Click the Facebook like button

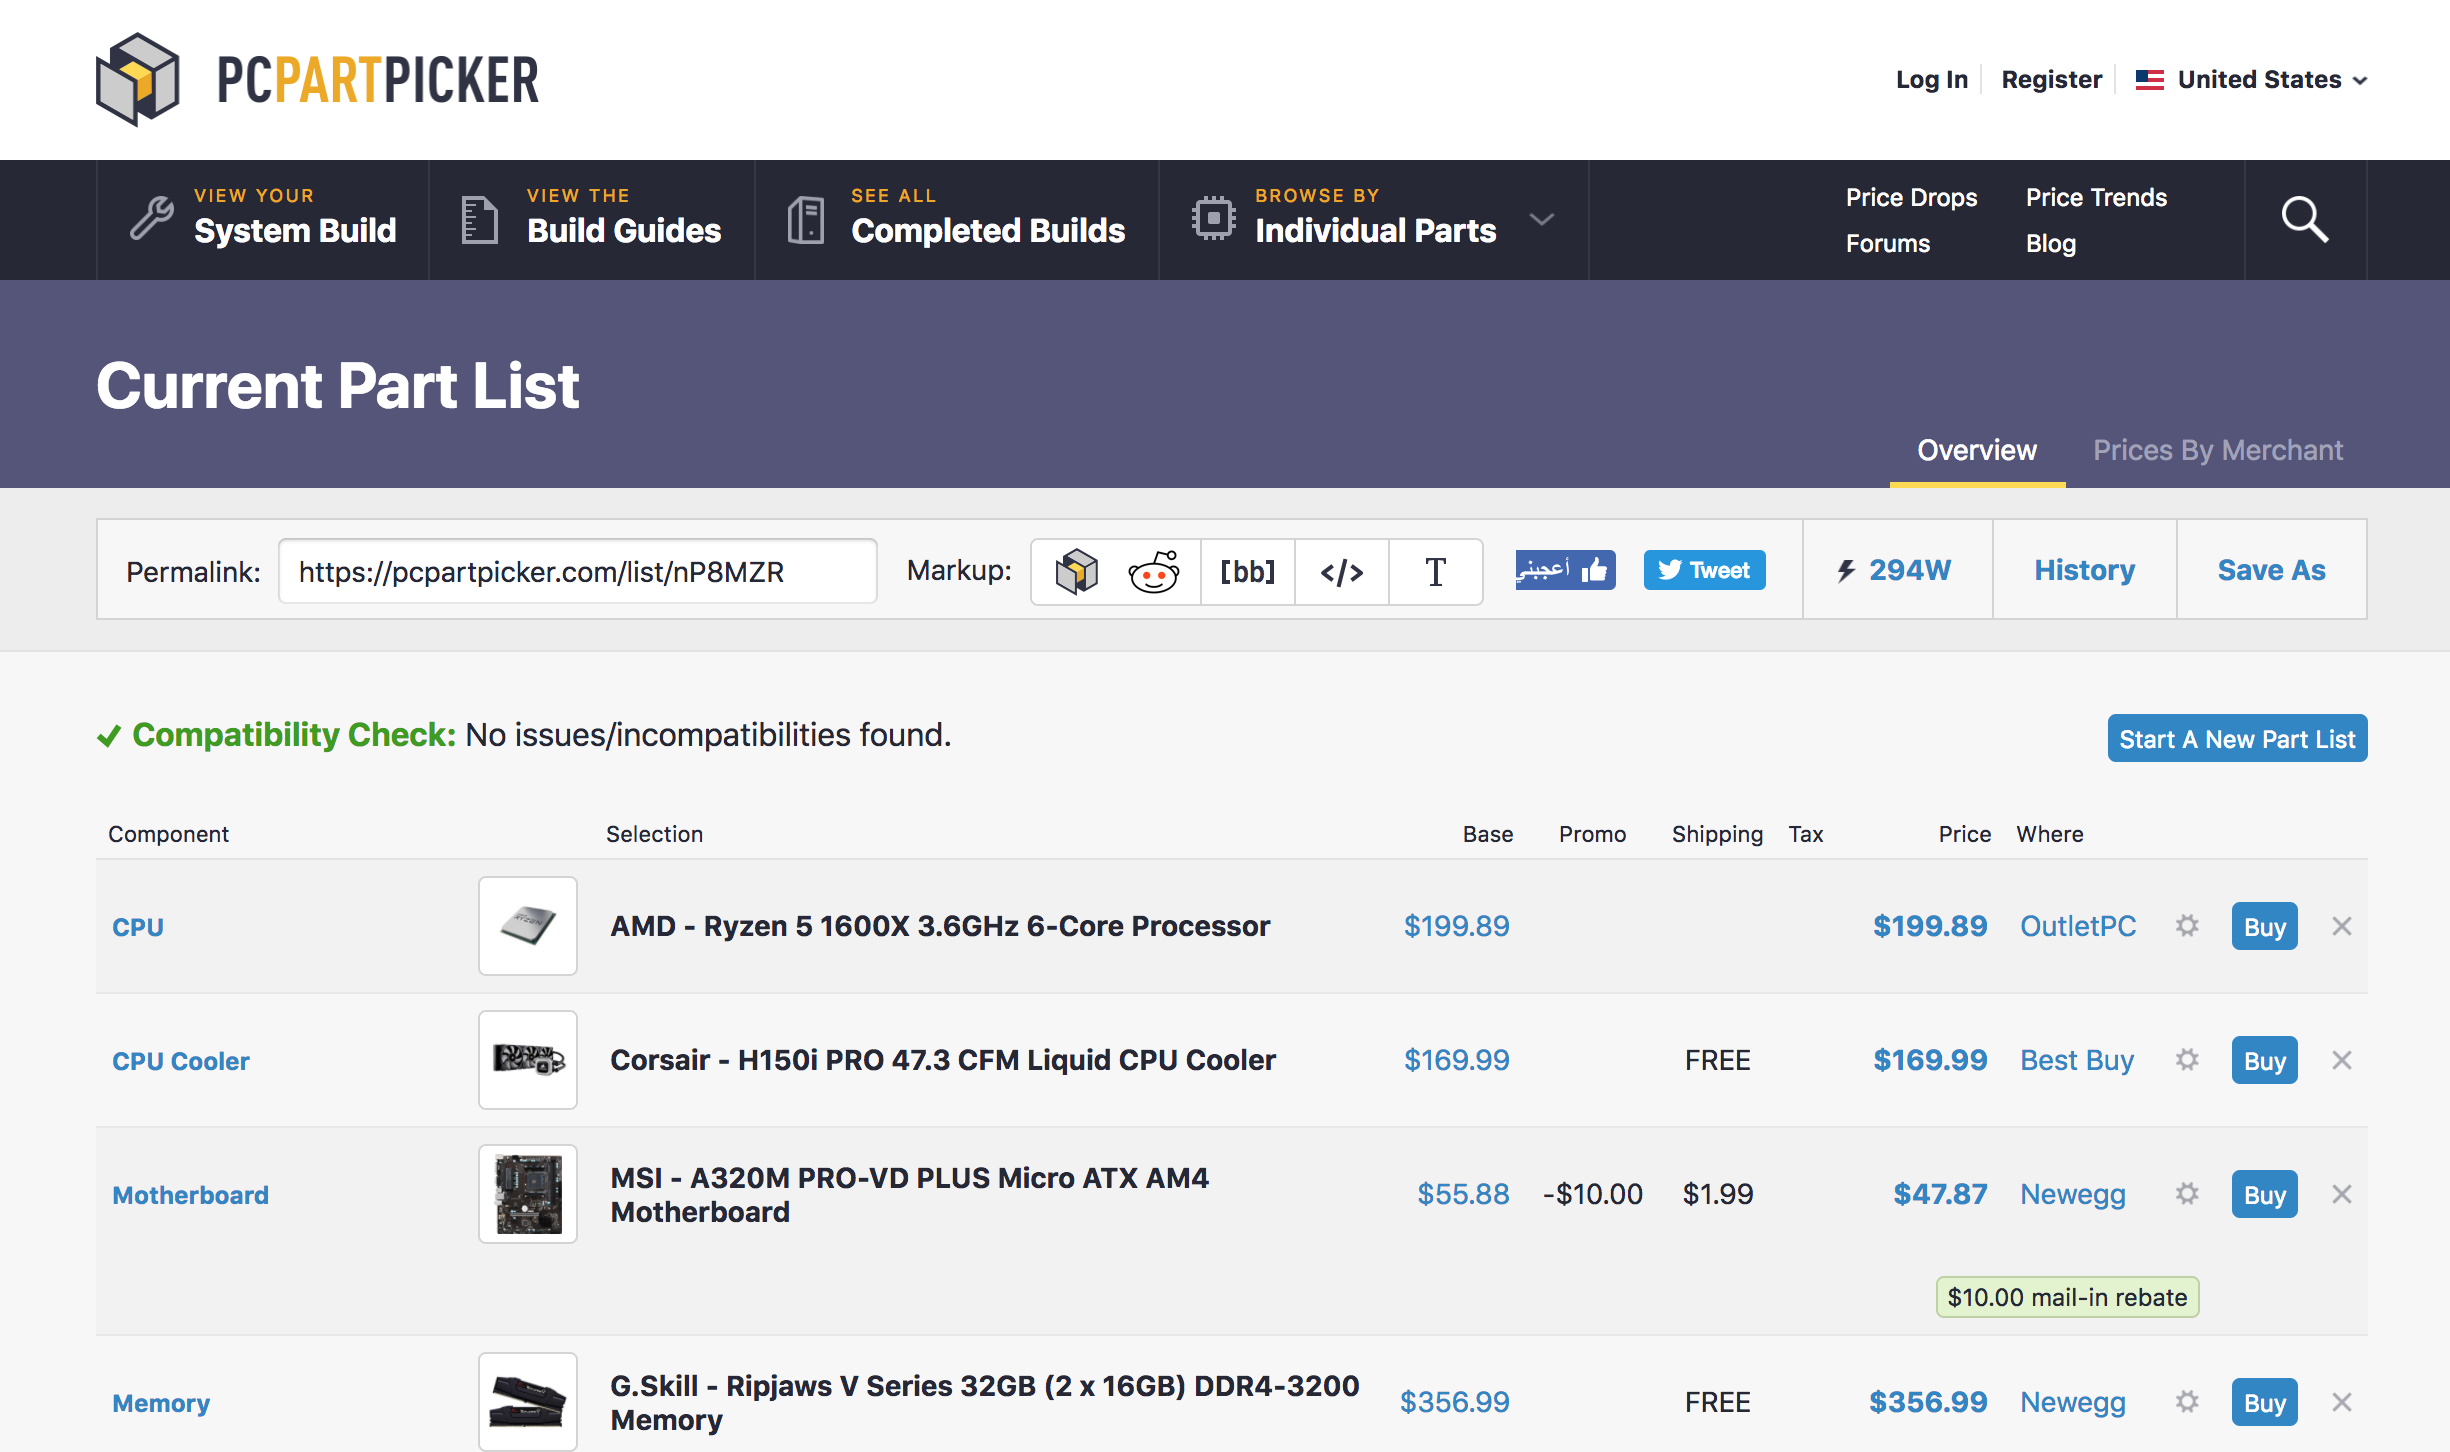point(1564,570)
